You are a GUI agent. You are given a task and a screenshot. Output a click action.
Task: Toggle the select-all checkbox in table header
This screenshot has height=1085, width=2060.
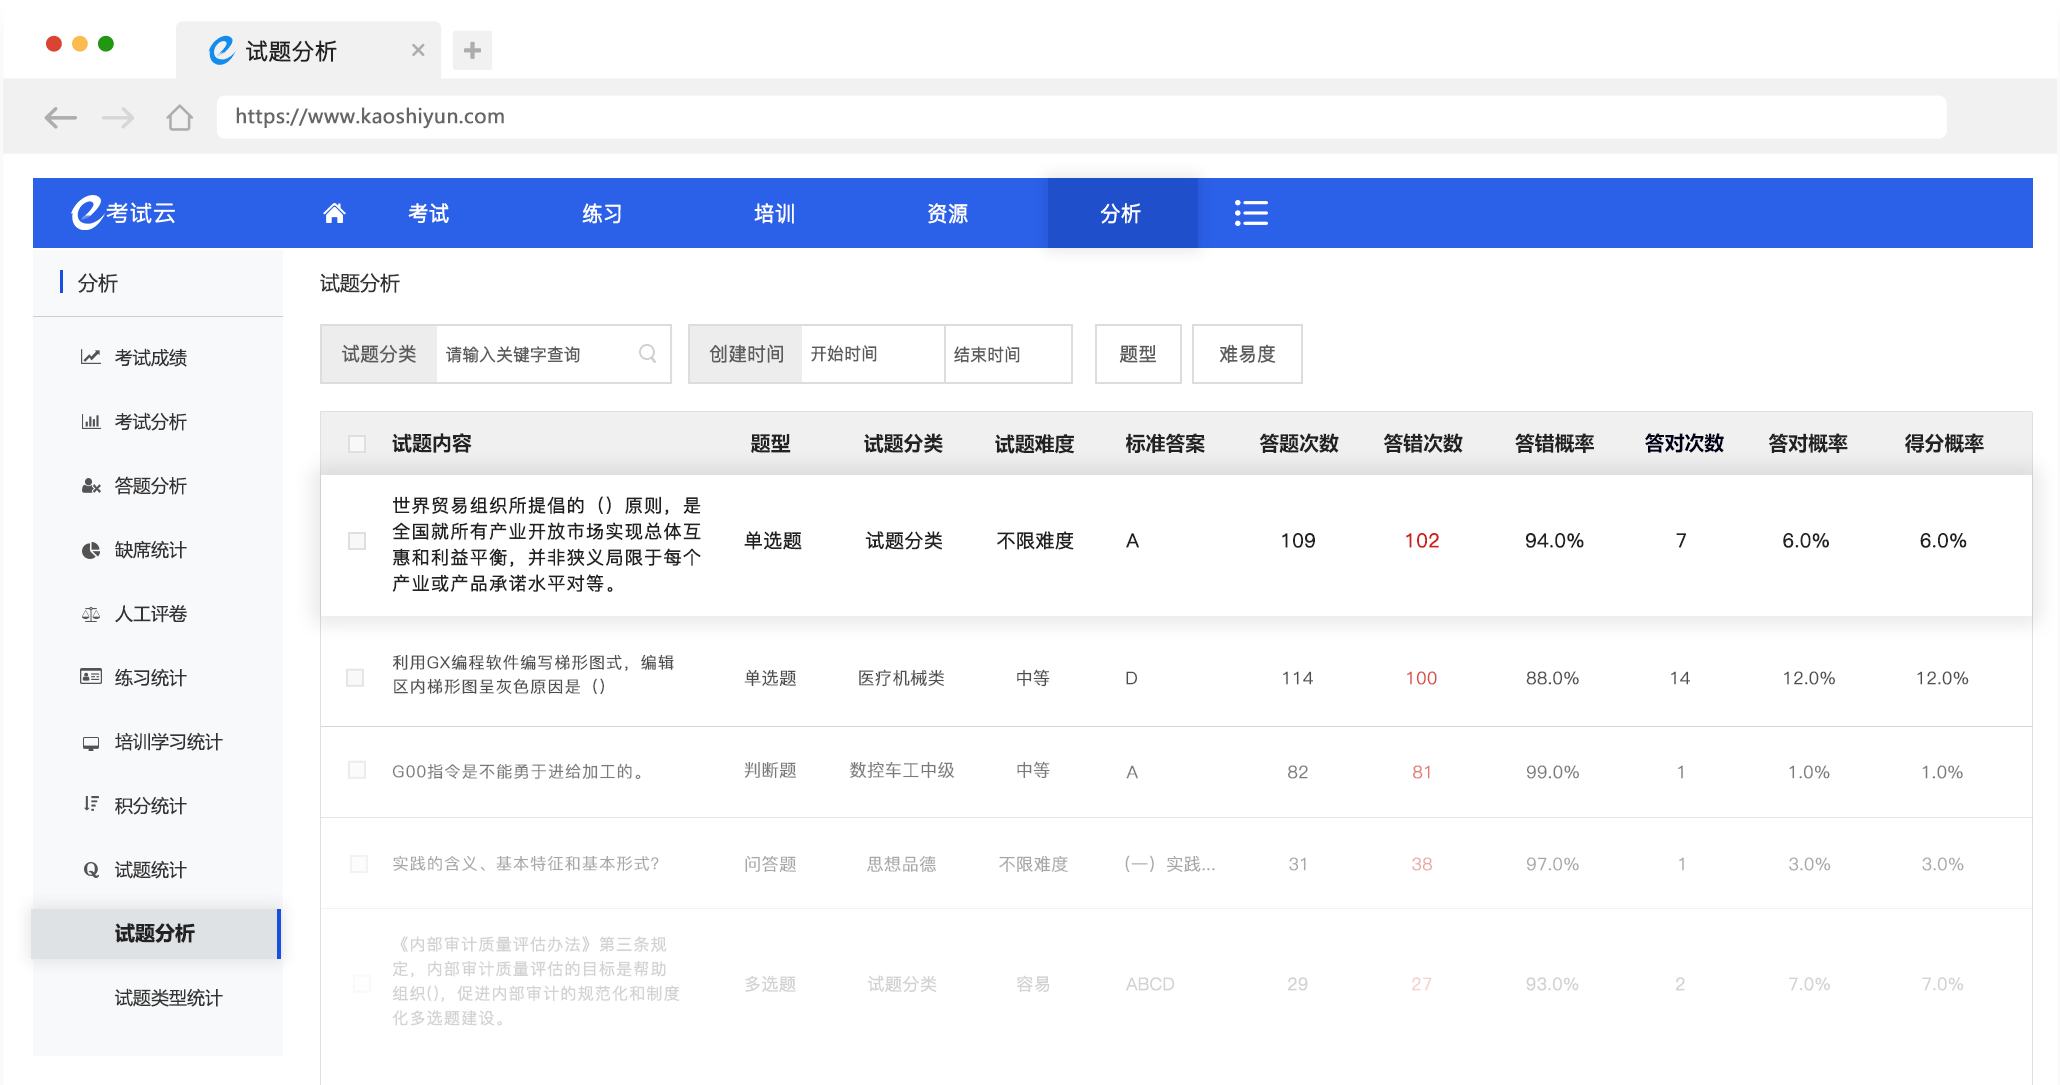pos(357,444)
